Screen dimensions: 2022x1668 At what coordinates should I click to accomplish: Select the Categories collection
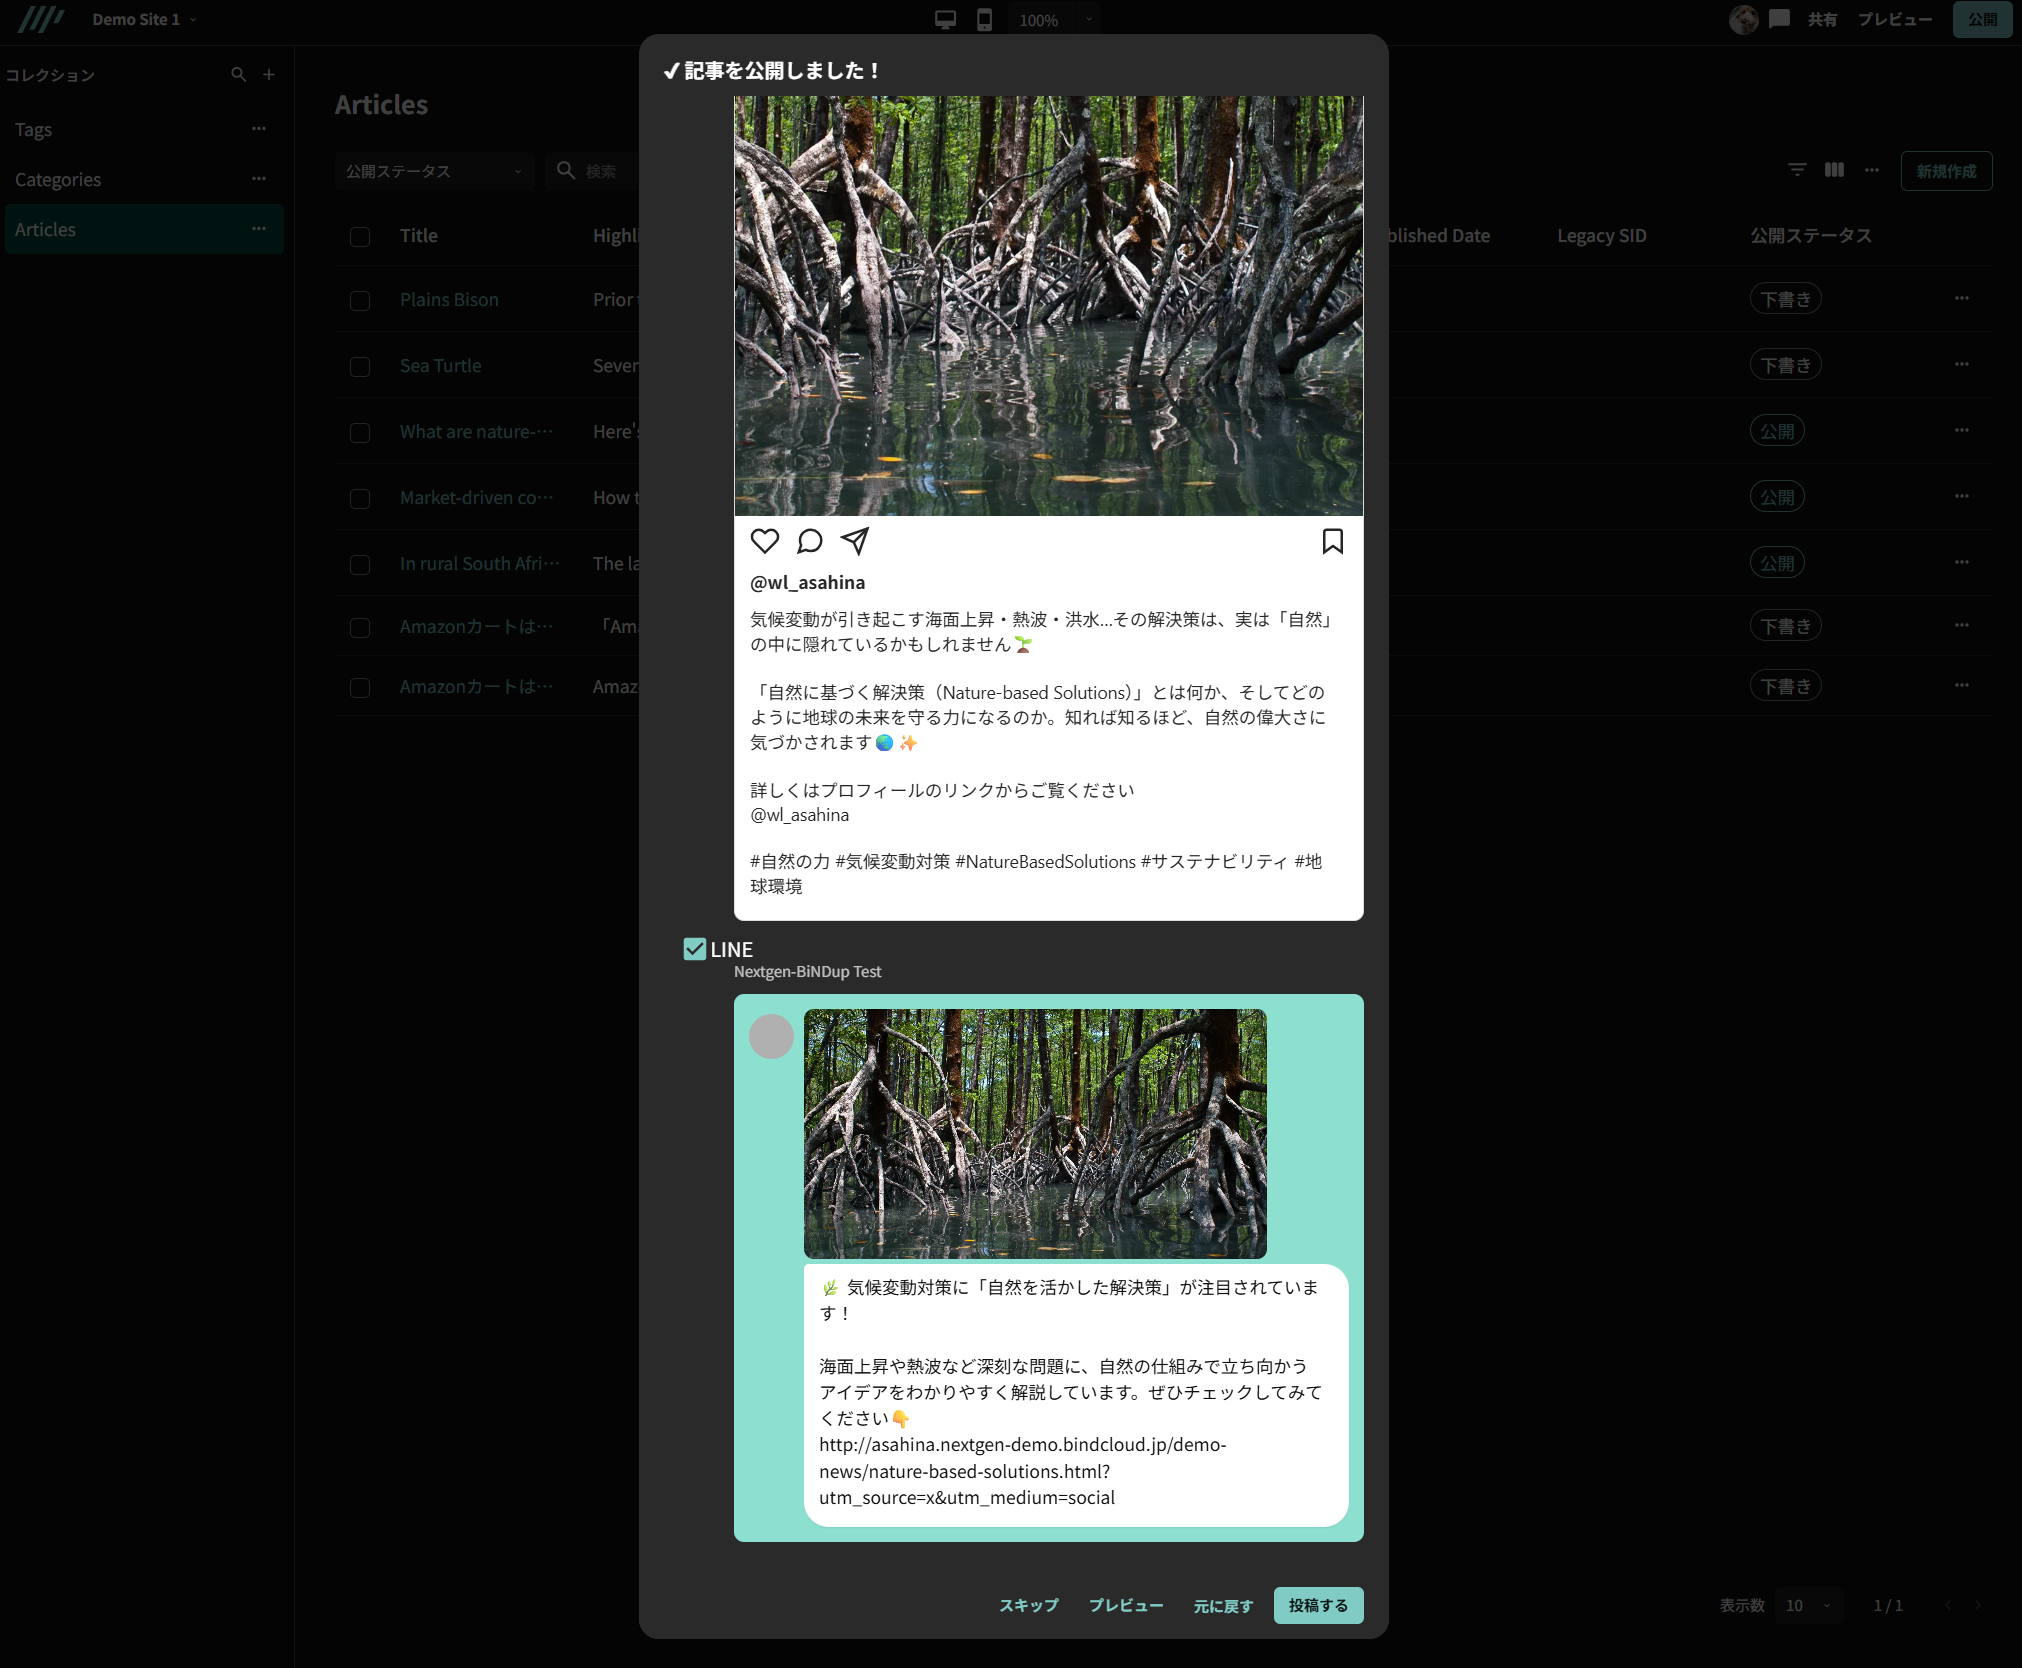click(144, 179)
